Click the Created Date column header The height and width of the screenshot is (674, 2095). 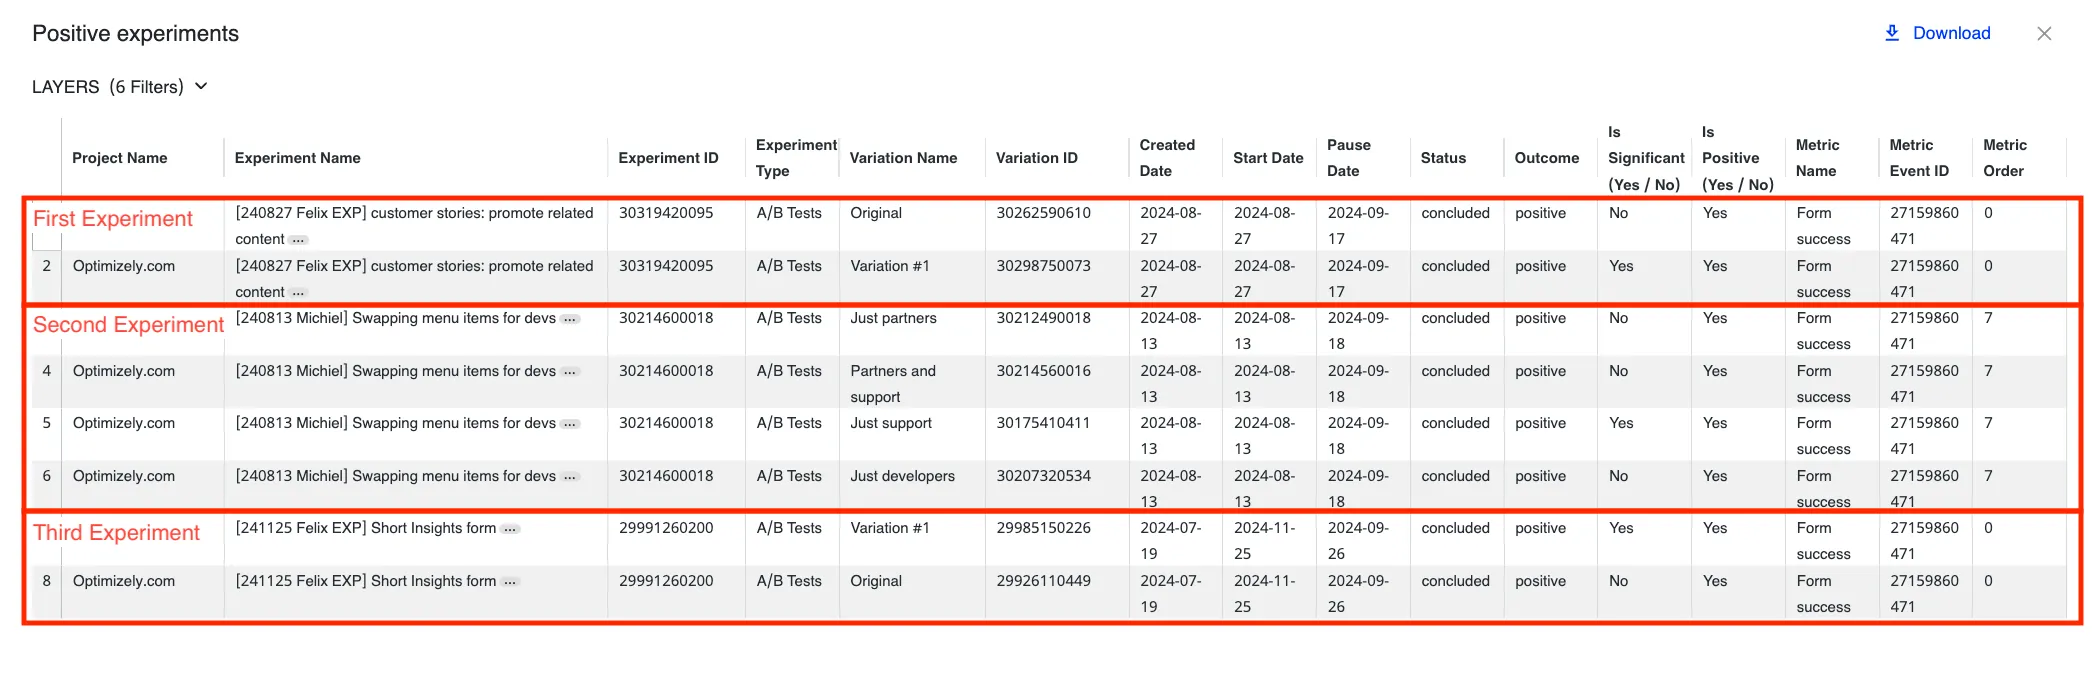click(1167, 158)
